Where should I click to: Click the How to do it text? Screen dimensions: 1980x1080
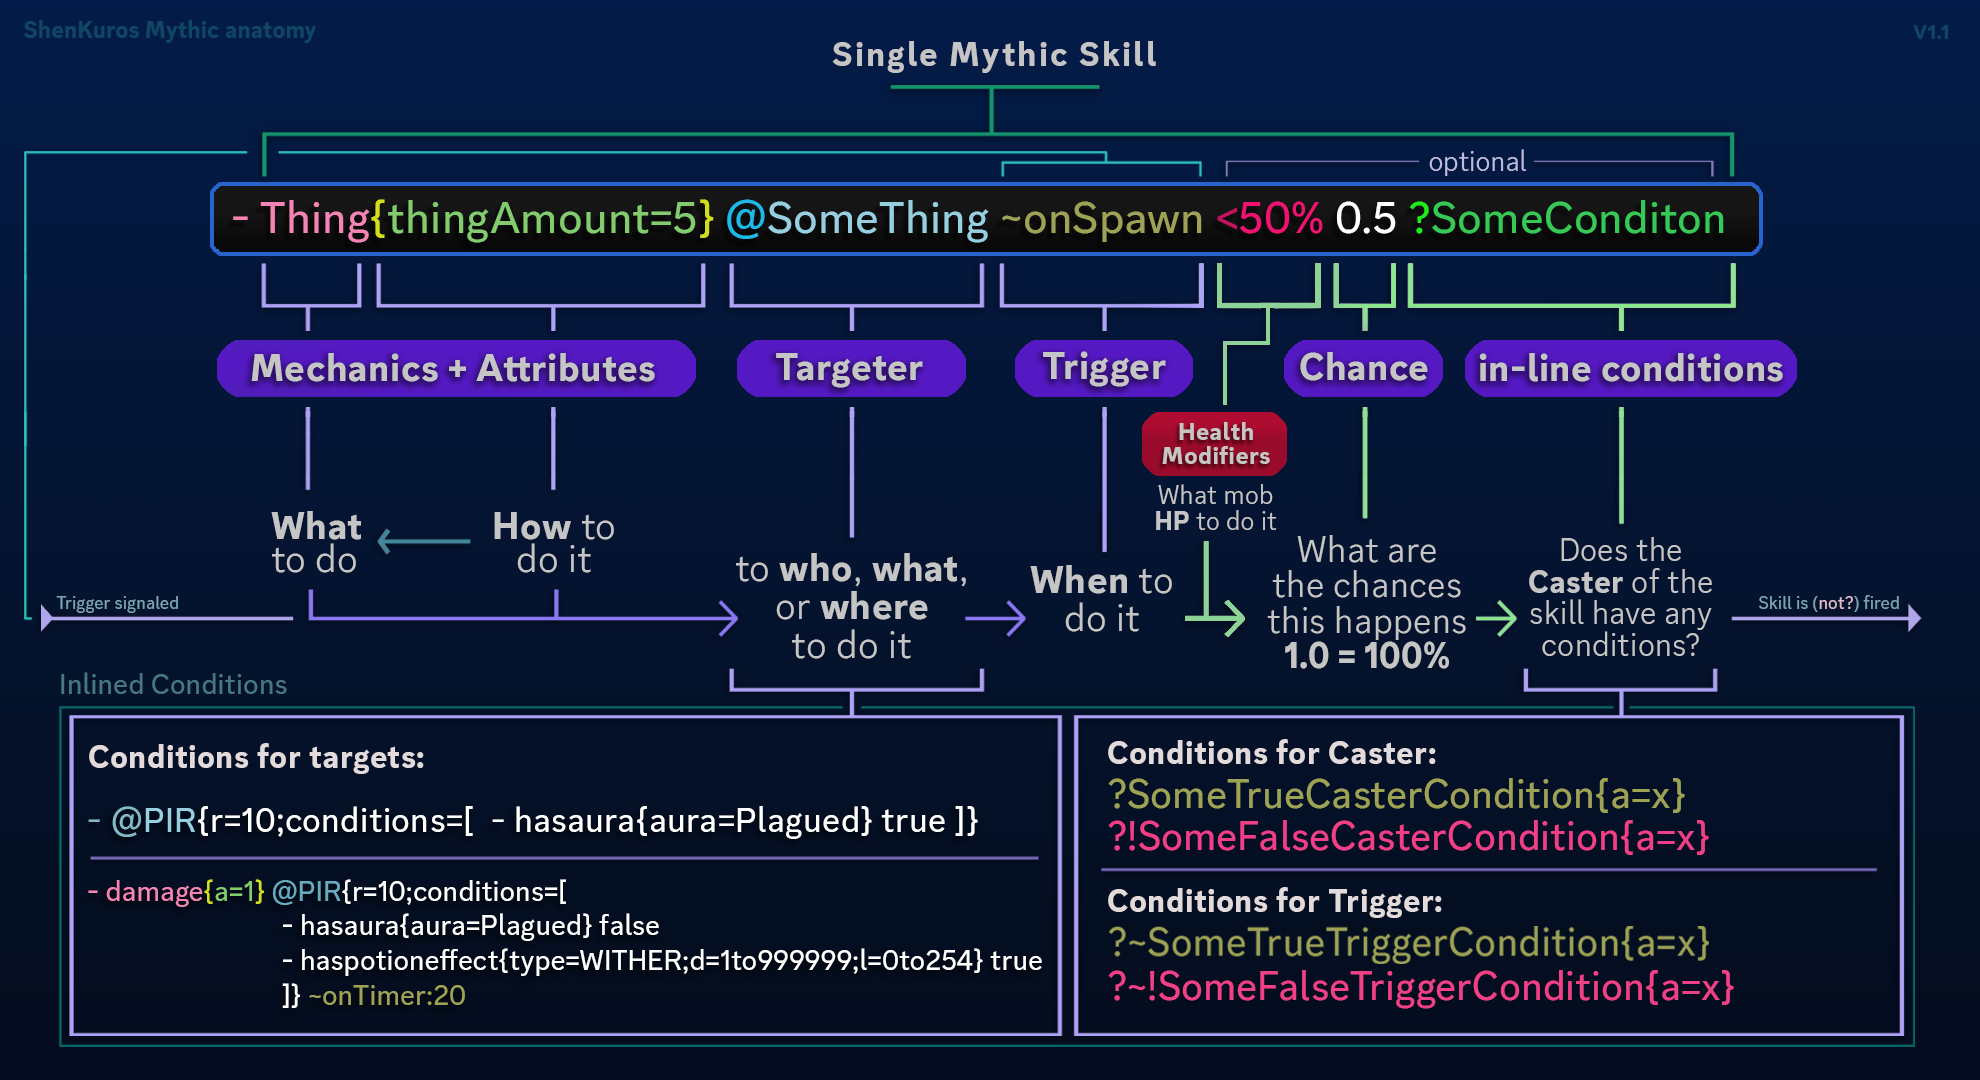pos(554,543)
